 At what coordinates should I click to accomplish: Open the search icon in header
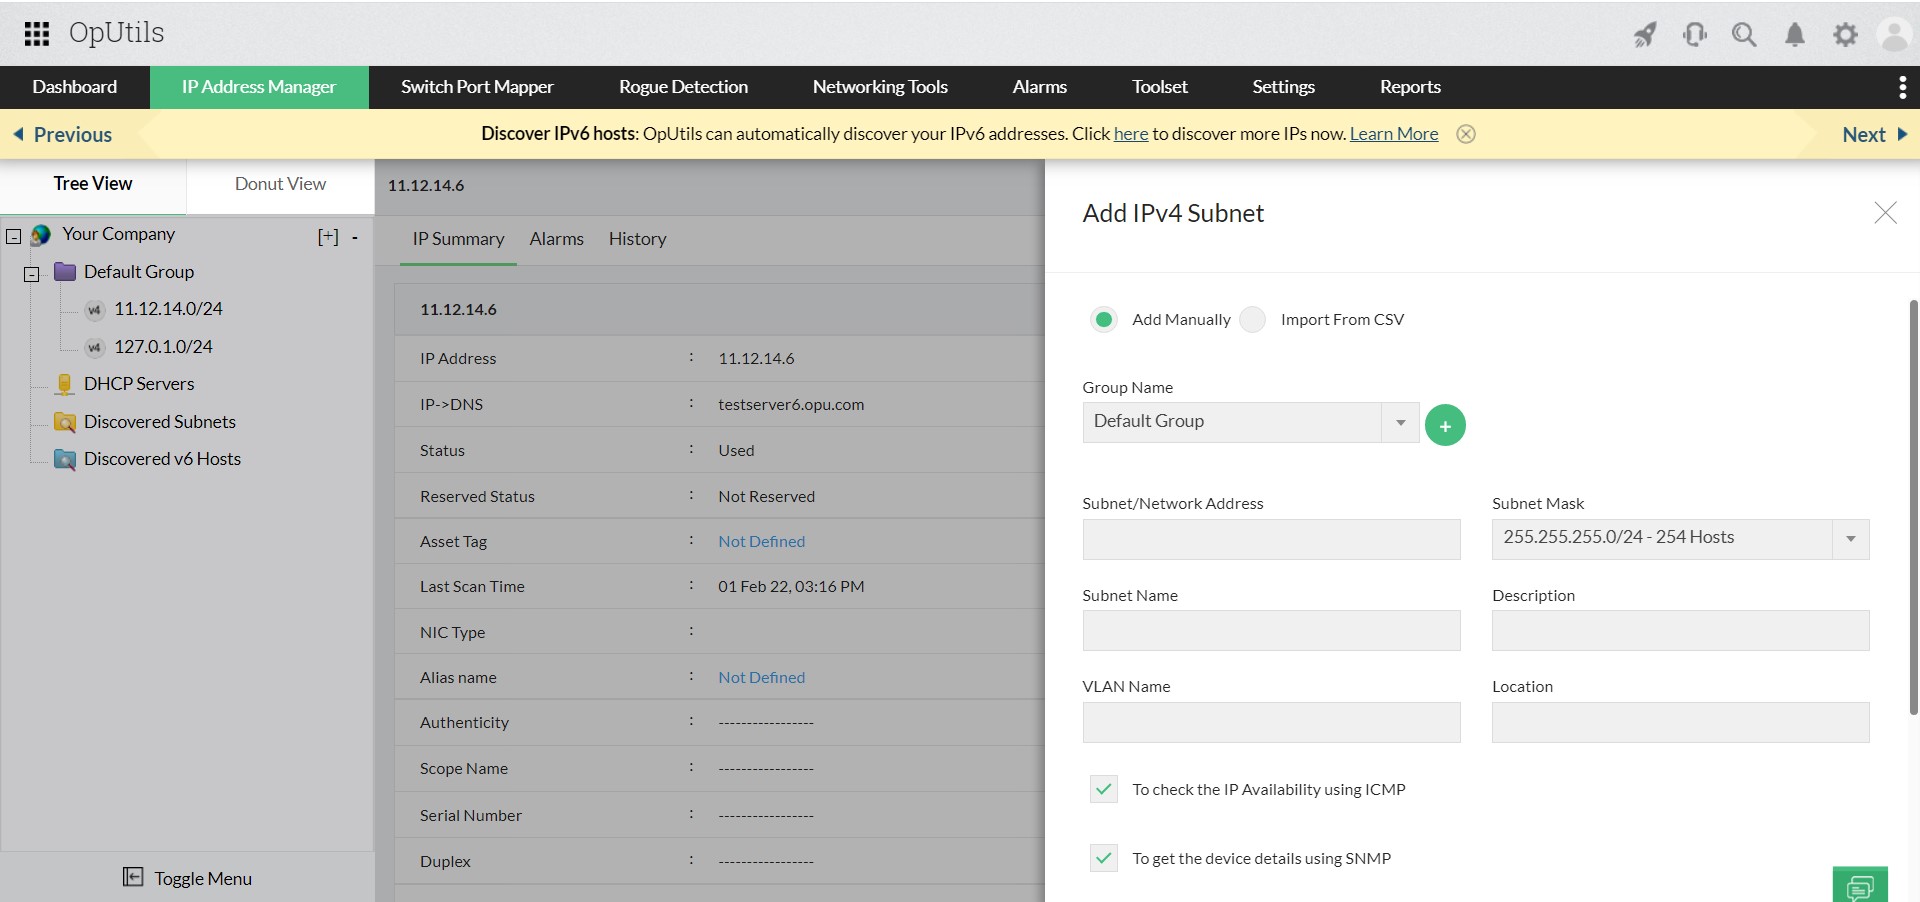coord(1745,33)
